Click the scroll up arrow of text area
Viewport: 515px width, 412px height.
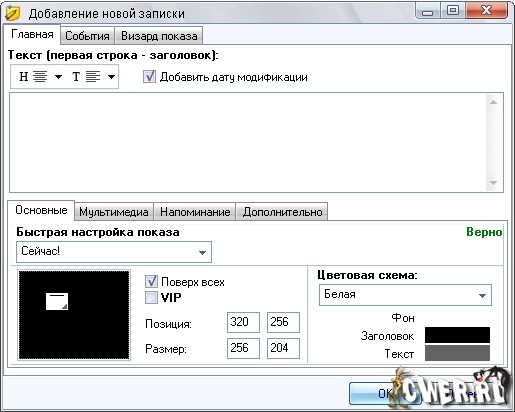click(x=494, y=102)
